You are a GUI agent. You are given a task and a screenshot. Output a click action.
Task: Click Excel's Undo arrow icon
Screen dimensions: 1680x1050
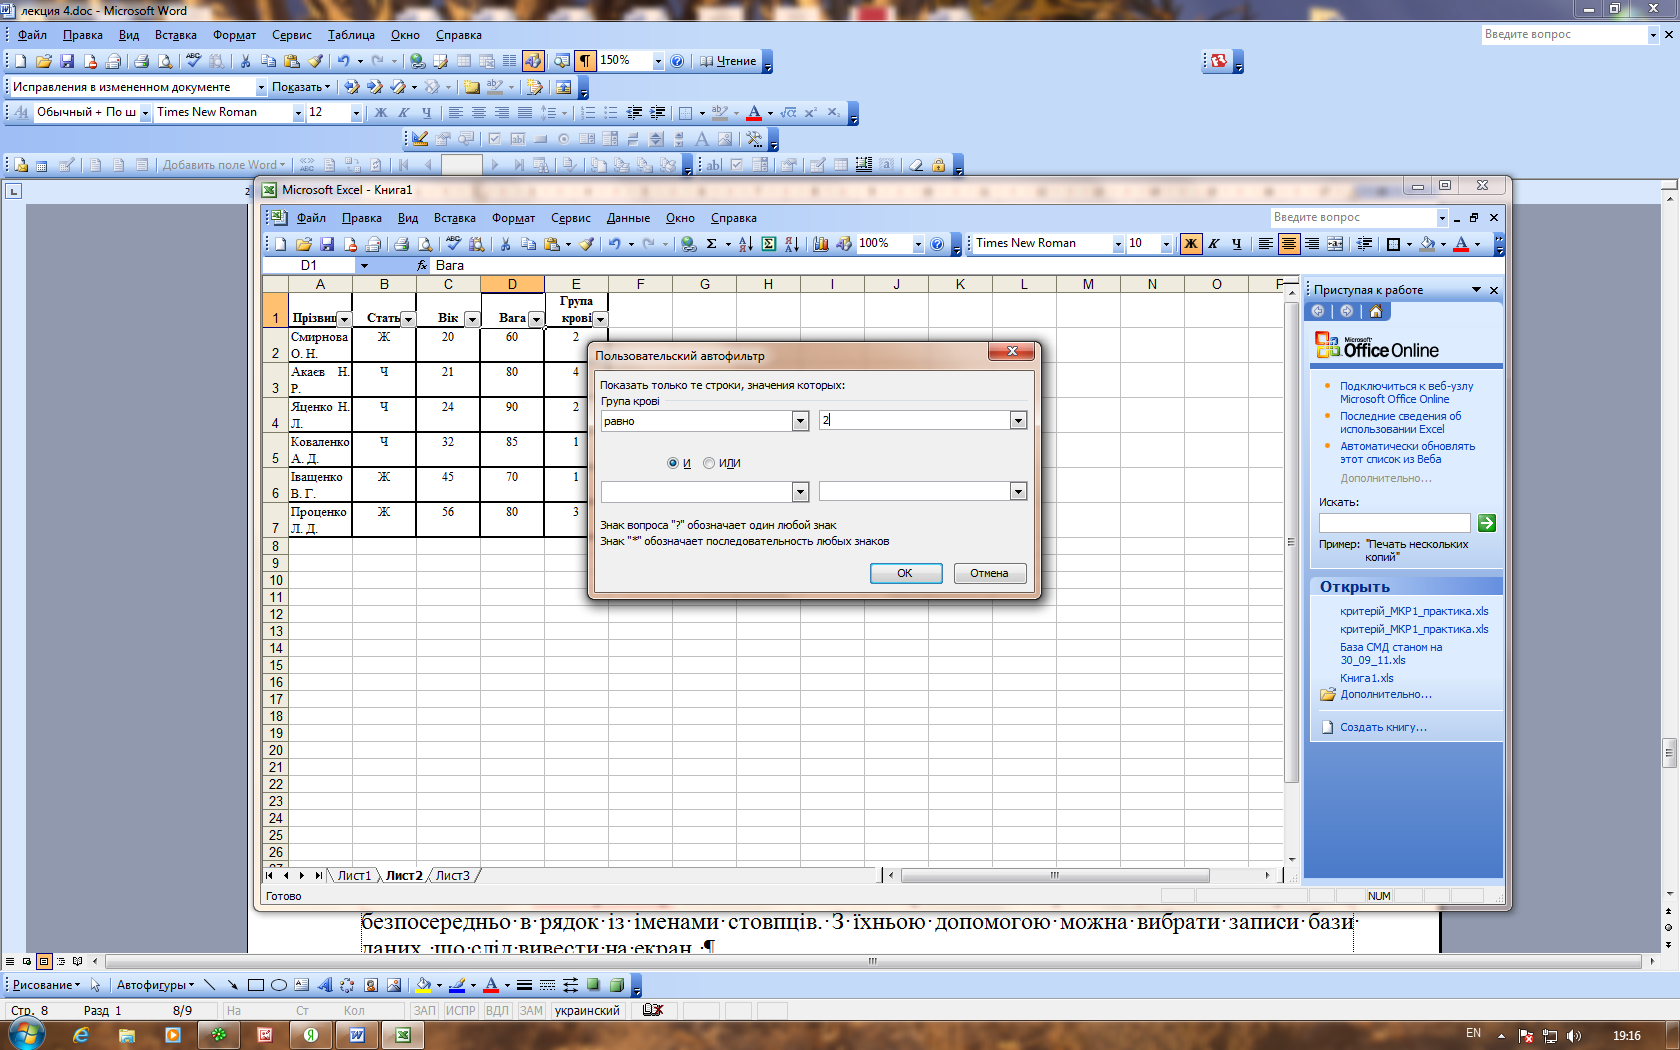[x=614, y=243]
